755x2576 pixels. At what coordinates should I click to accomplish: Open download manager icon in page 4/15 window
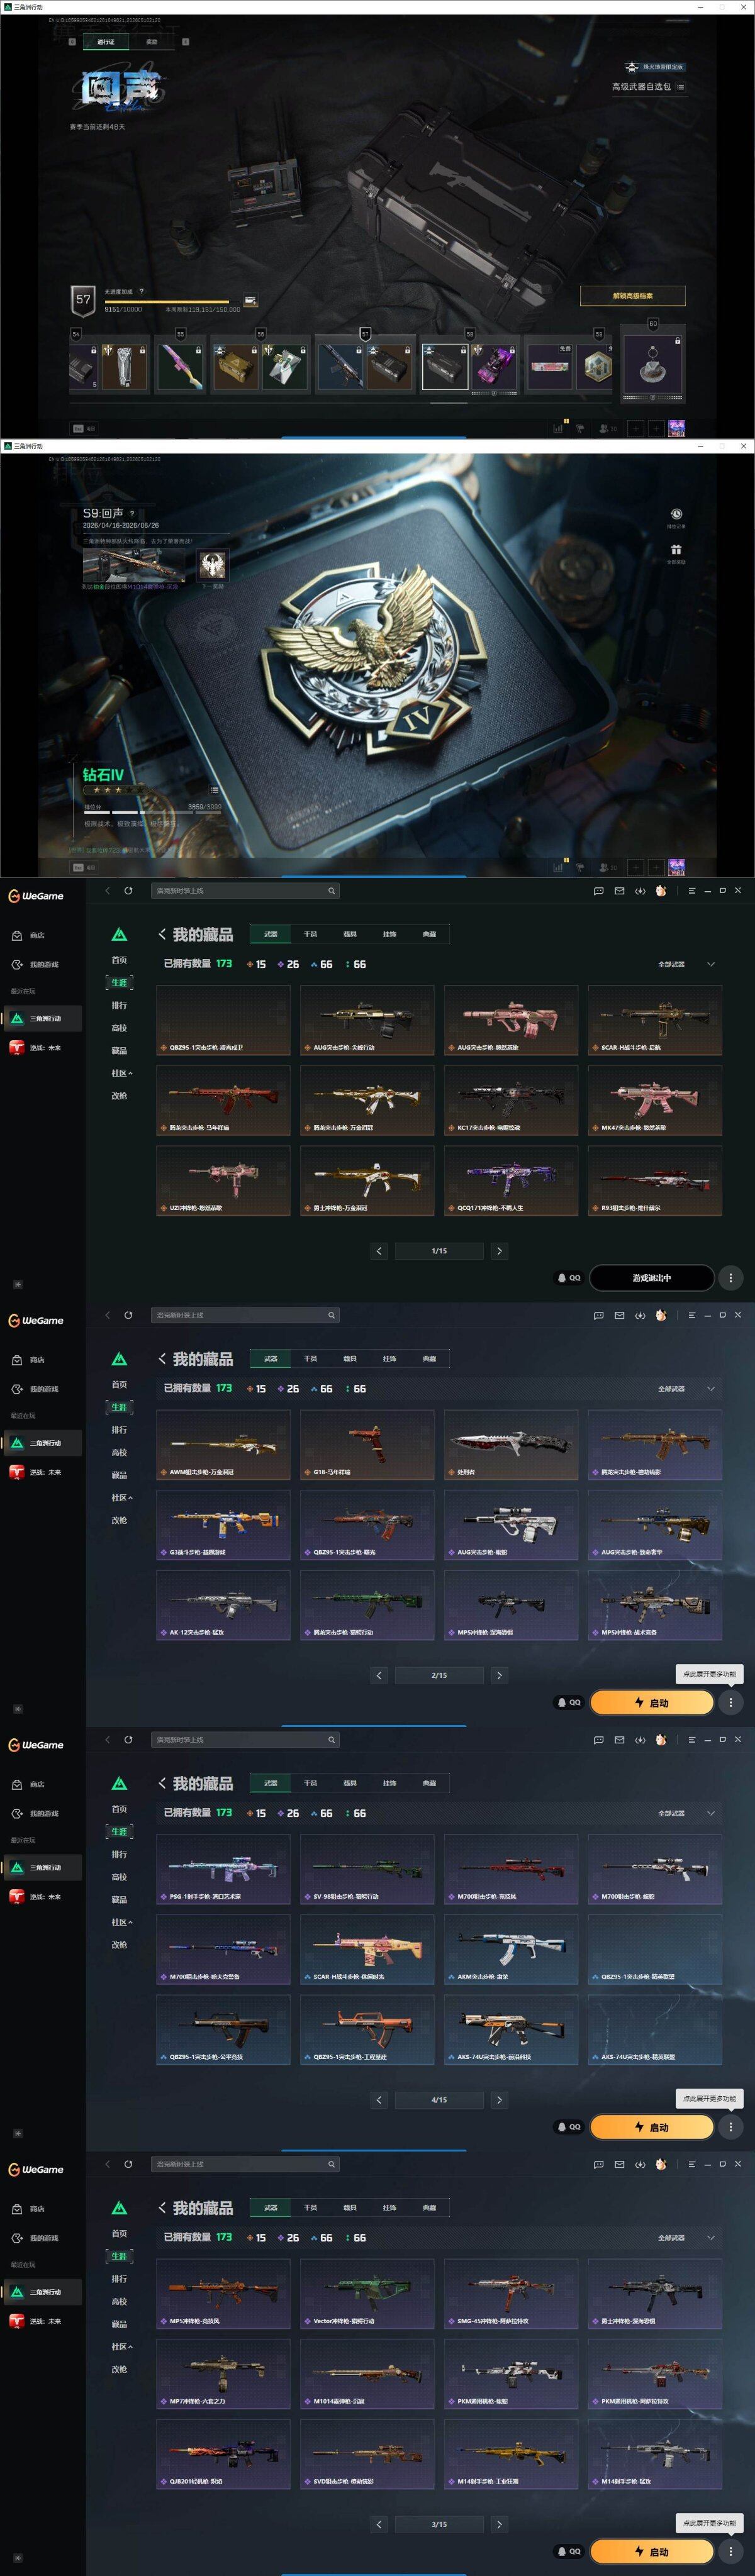click(640, 1739)
